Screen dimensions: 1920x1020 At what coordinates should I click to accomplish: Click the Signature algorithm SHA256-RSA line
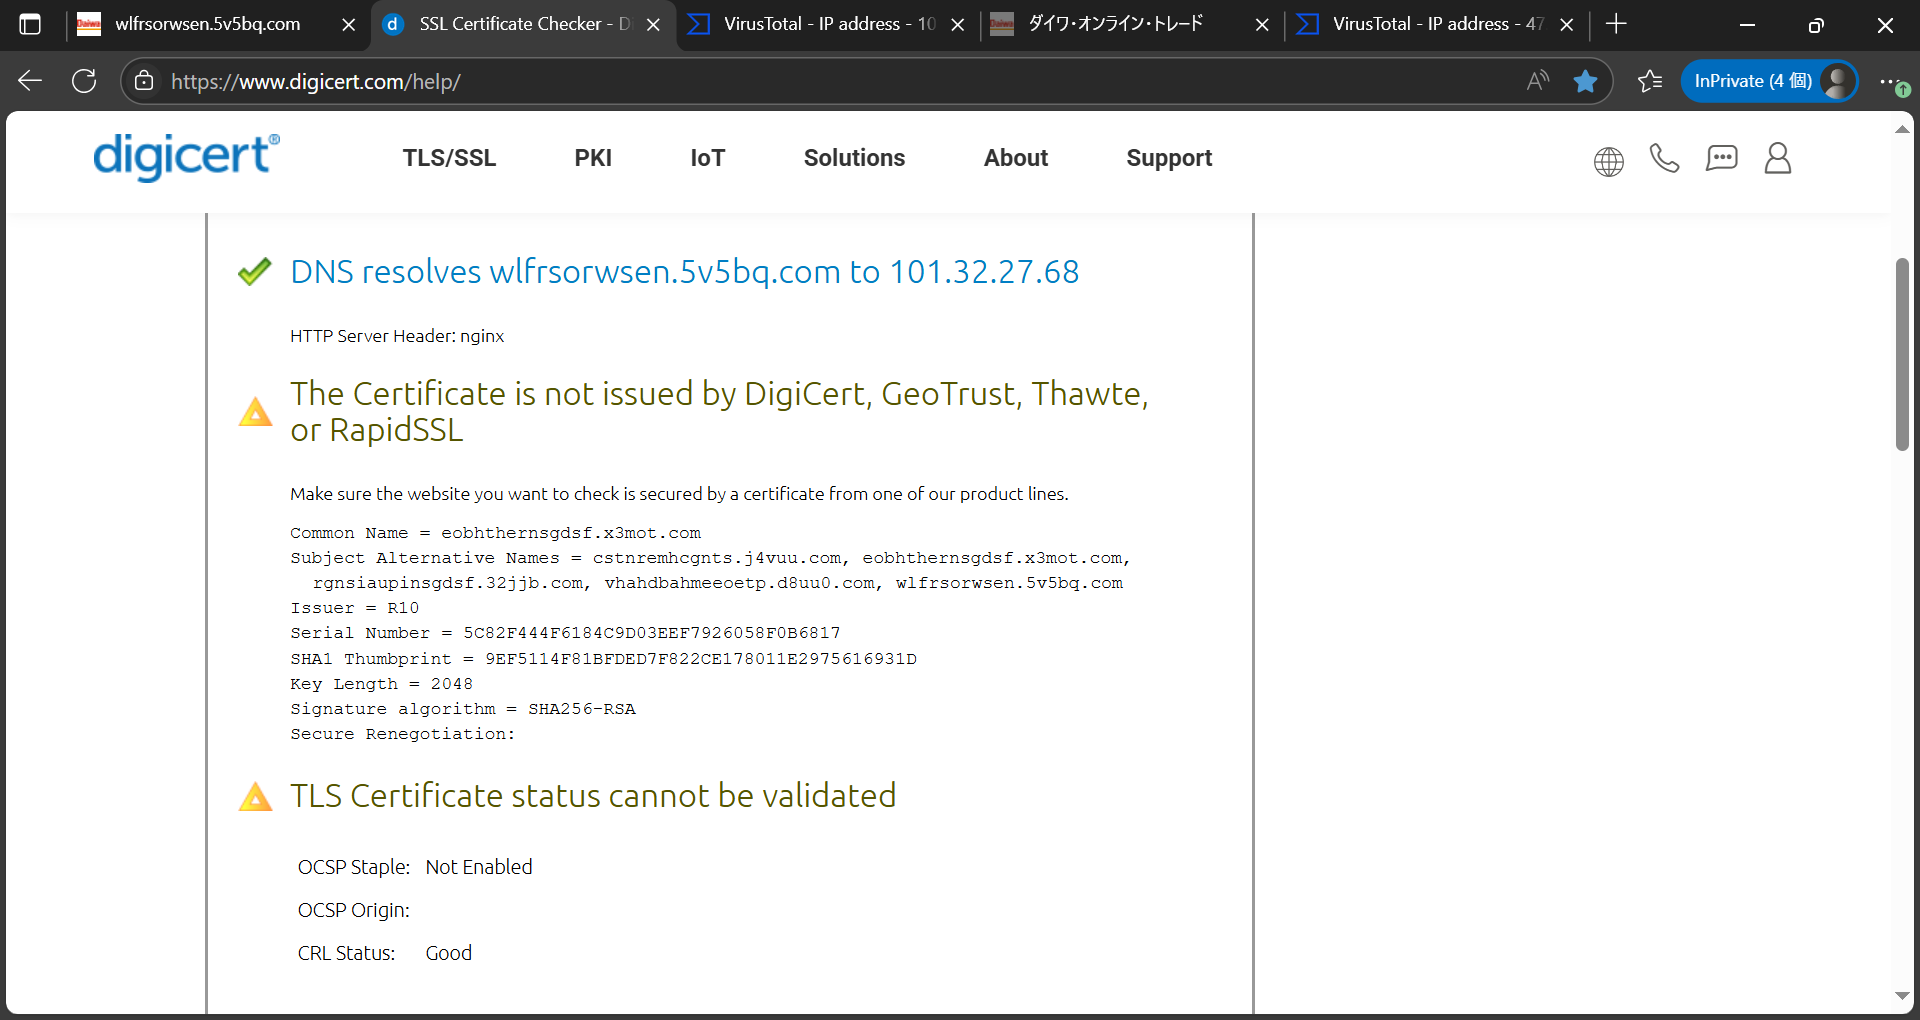coord(462,709)
